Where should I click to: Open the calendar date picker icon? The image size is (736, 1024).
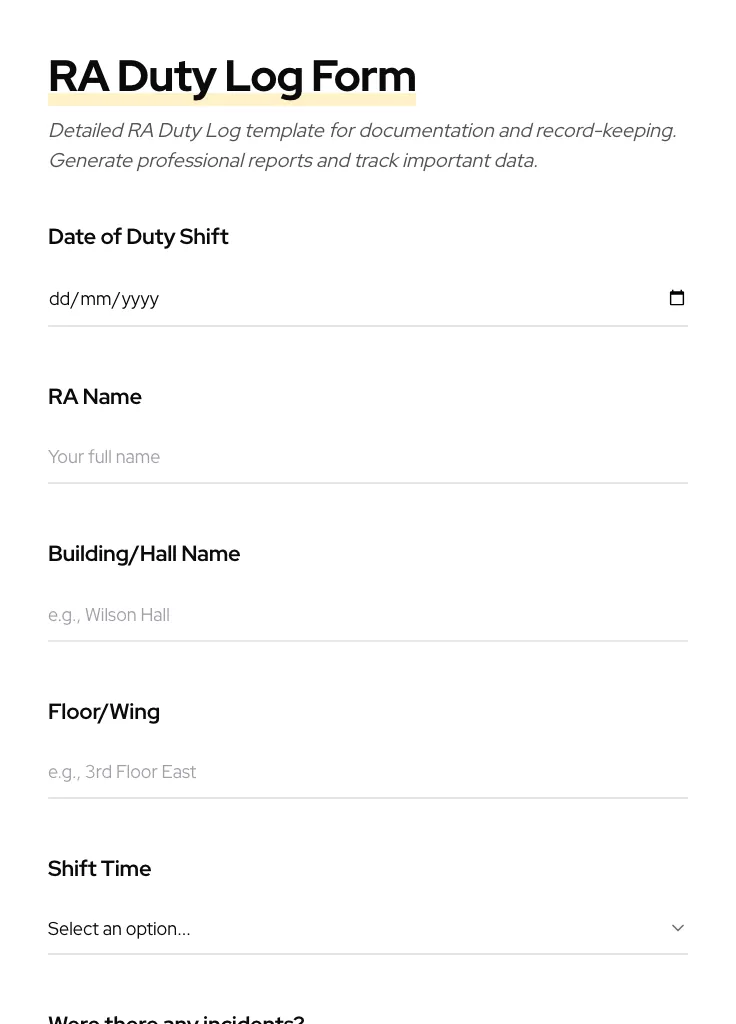[x=677, y=298]
